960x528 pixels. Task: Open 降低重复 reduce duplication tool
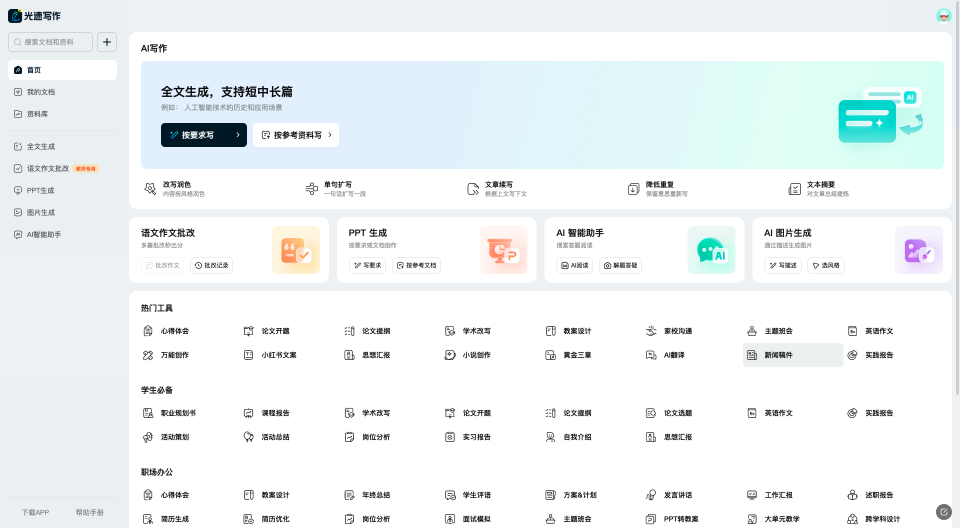point(658,189)
